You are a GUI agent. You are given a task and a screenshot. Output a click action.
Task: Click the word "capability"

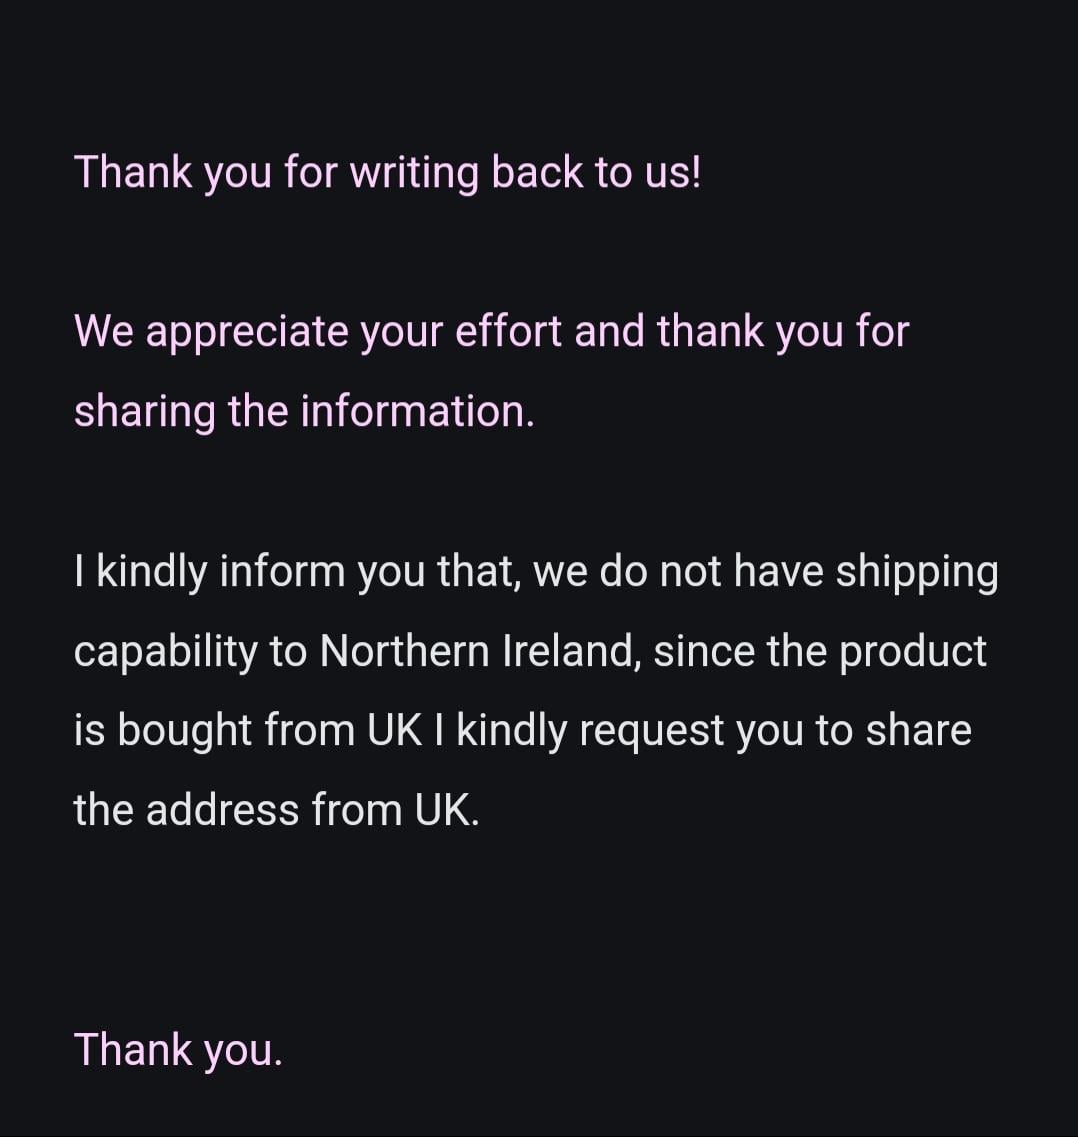[x=165, y=652]
